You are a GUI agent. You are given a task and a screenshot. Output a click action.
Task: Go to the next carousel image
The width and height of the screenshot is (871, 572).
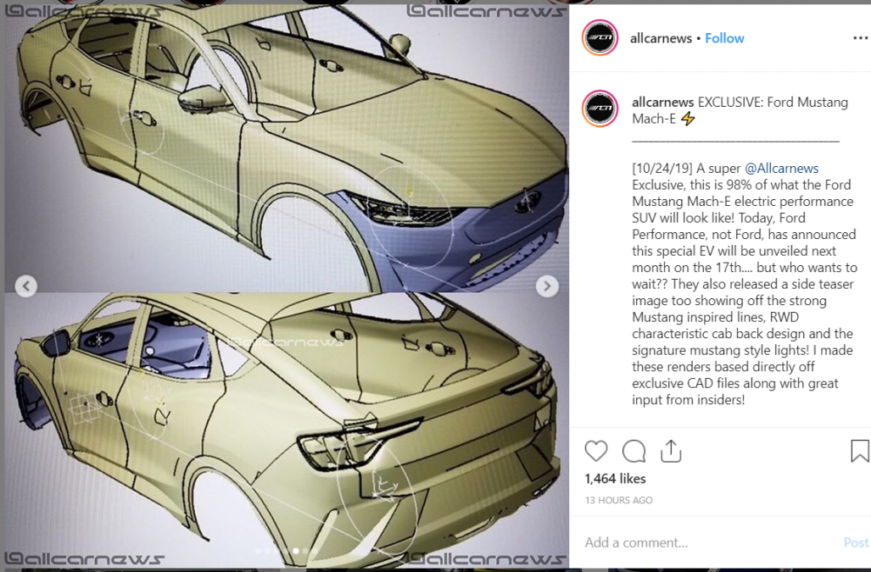(x=547, y=286)
